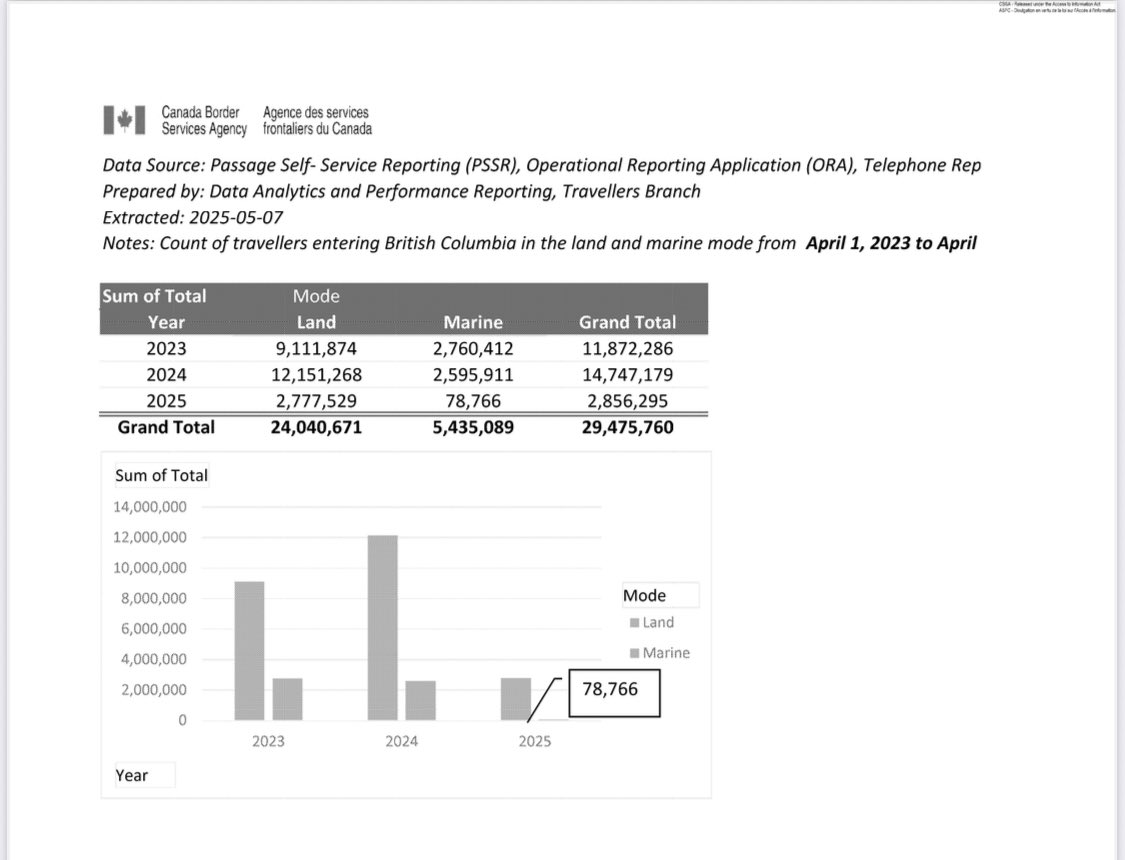Click the 2,000,000 axis label
Screen dimensions: 1125x860
pyautogui.click(x=154, y=690)
